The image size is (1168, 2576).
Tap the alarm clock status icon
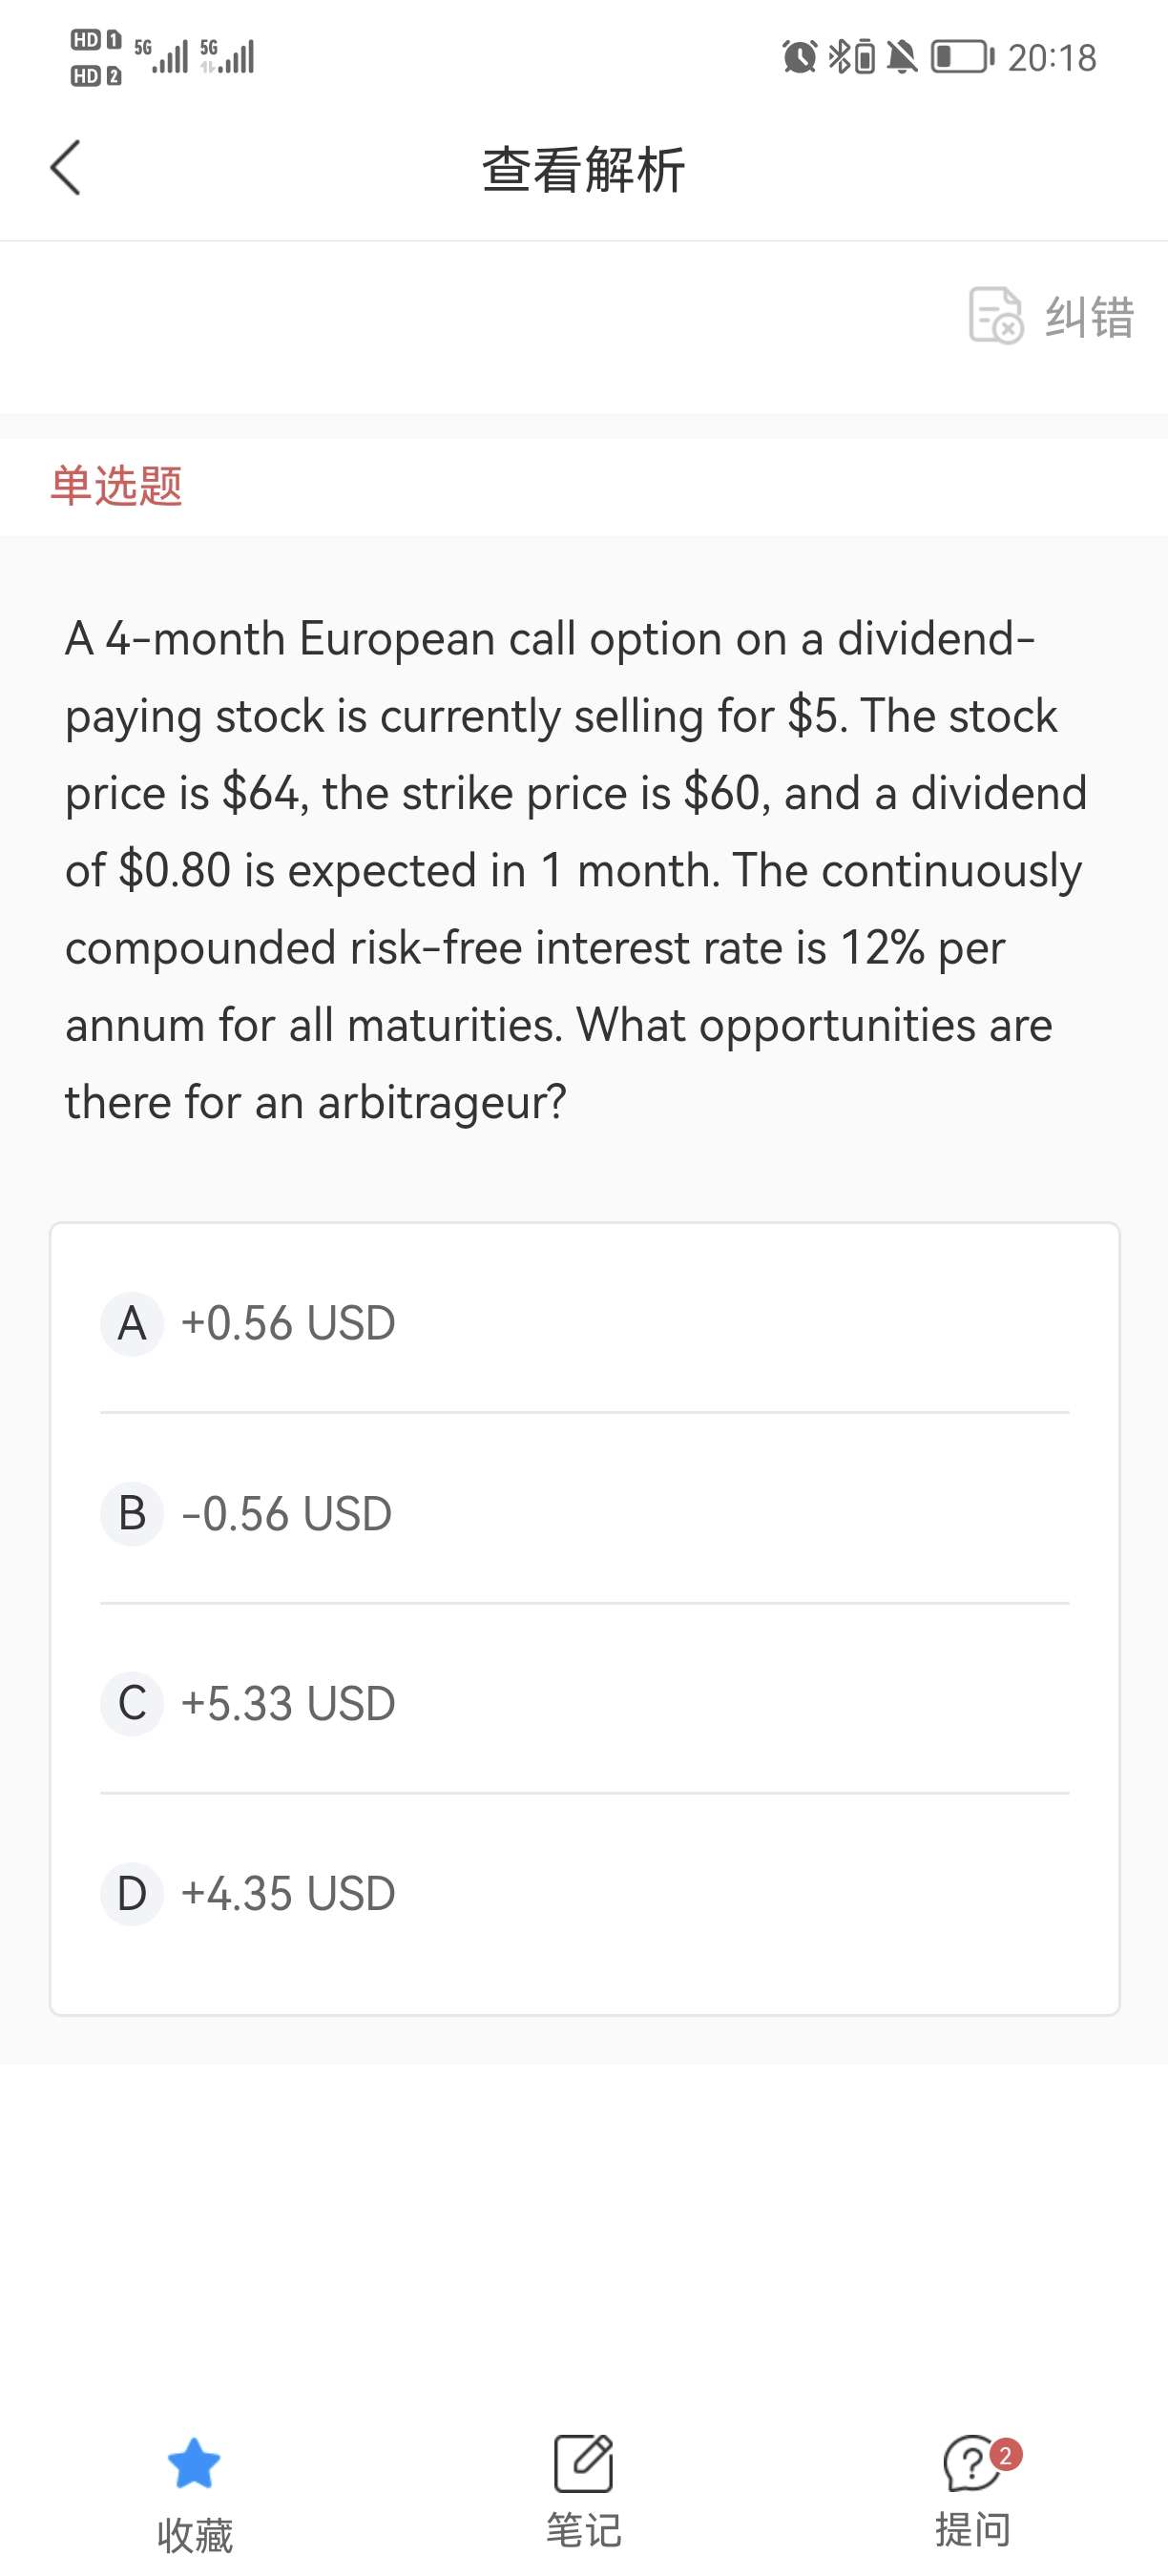(x=799, y=57)
